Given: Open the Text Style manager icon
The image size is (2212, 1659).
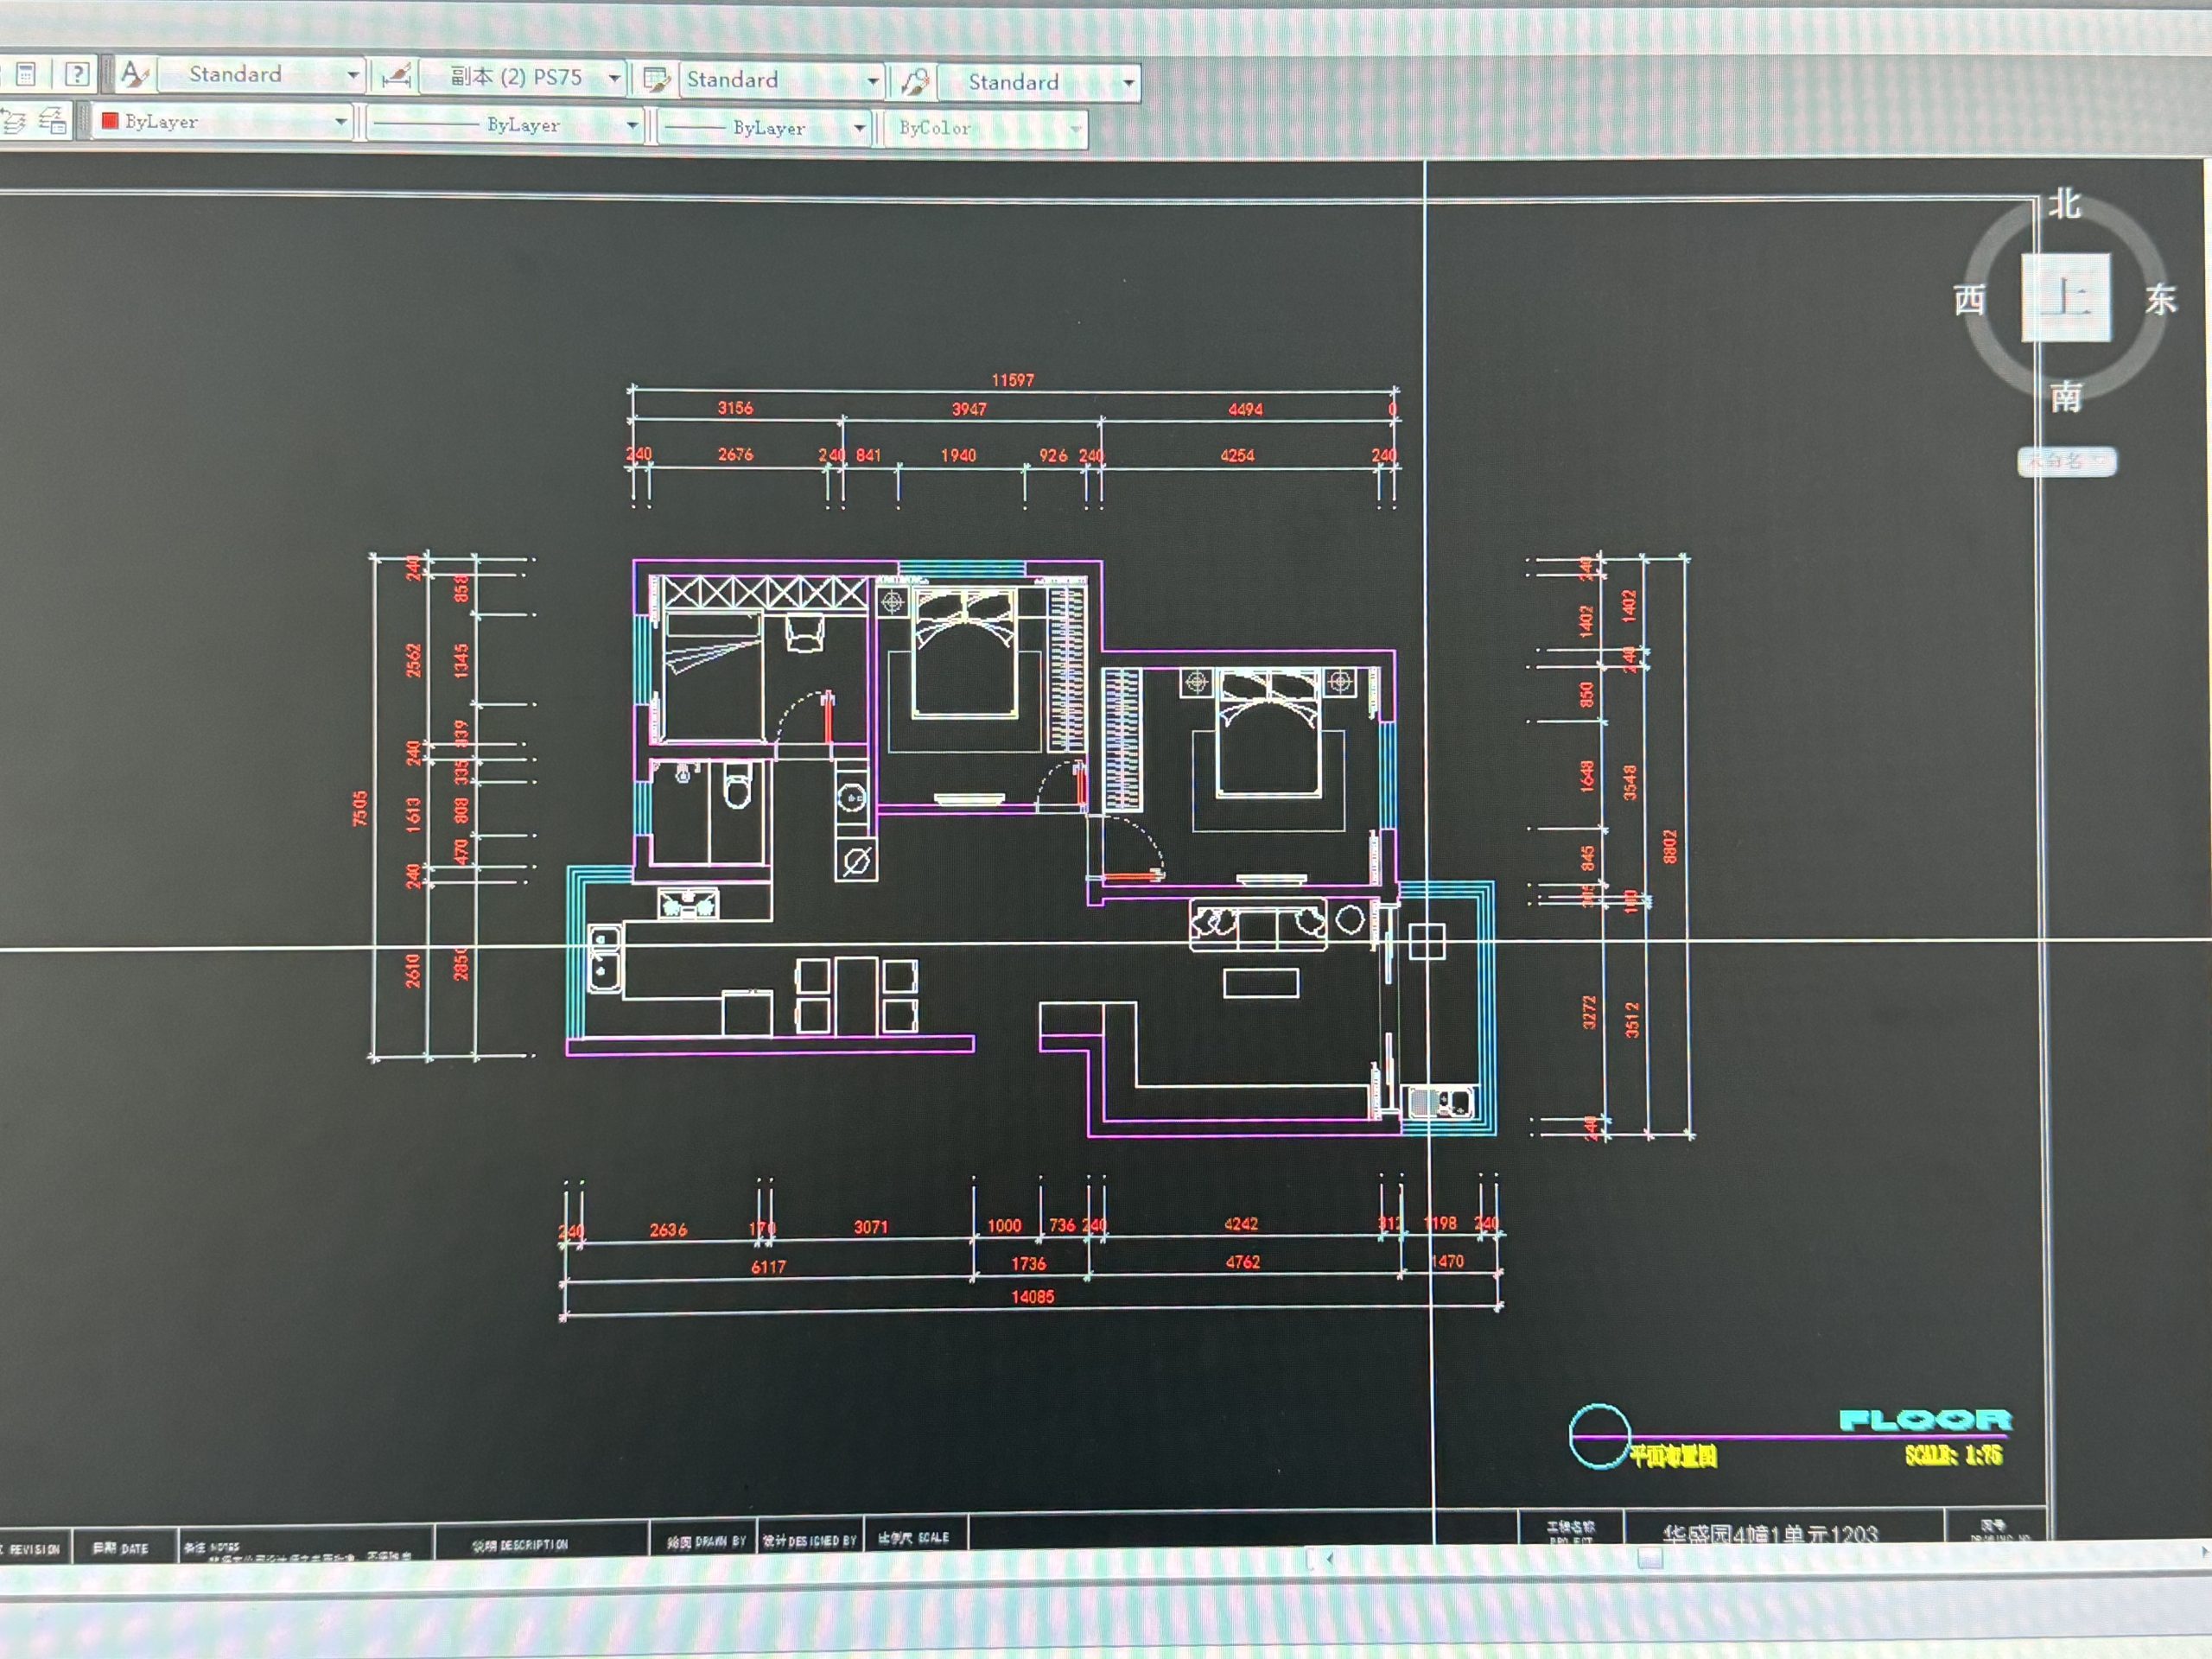Looking at the screenshot, I should pyautogui.click(x=134, y=74).
